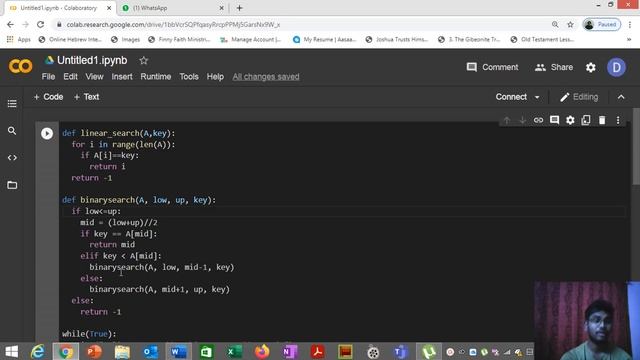Click the 'while(True):' code line
640x360 pixels.
[x=89, y=334]
